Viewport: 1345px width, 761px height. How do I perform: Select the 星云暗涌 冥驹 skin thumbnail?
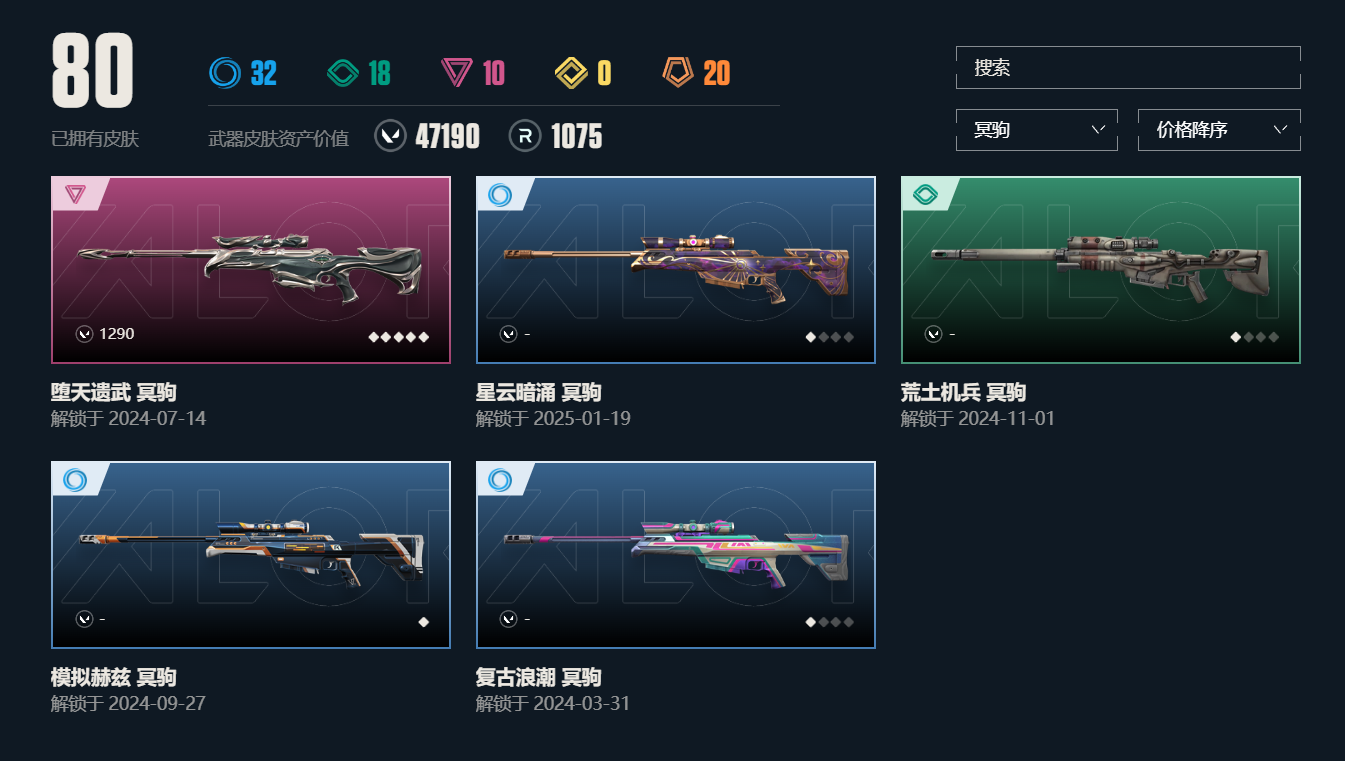tap(676, 270)
